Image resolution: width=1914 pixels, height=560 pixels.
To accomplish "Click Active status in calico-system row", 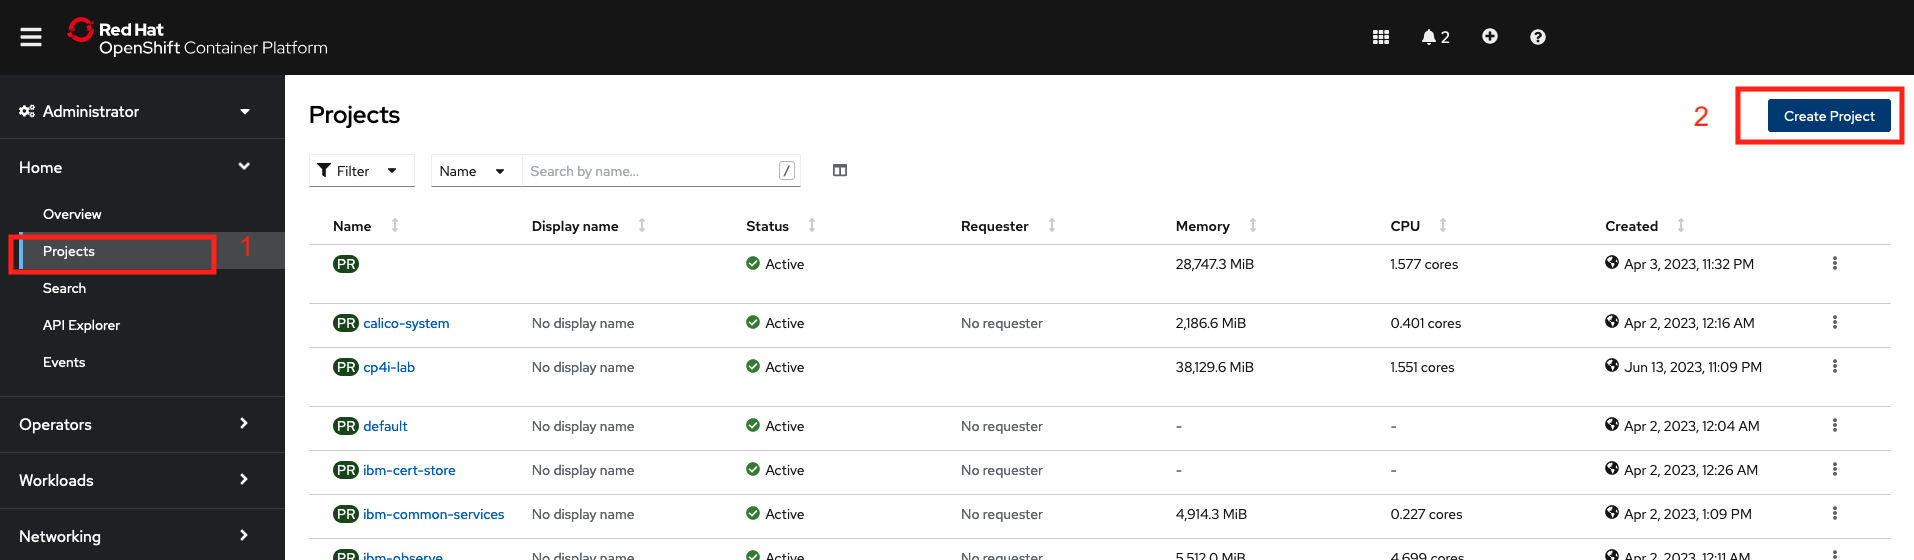I will click(x=775, y=323).
